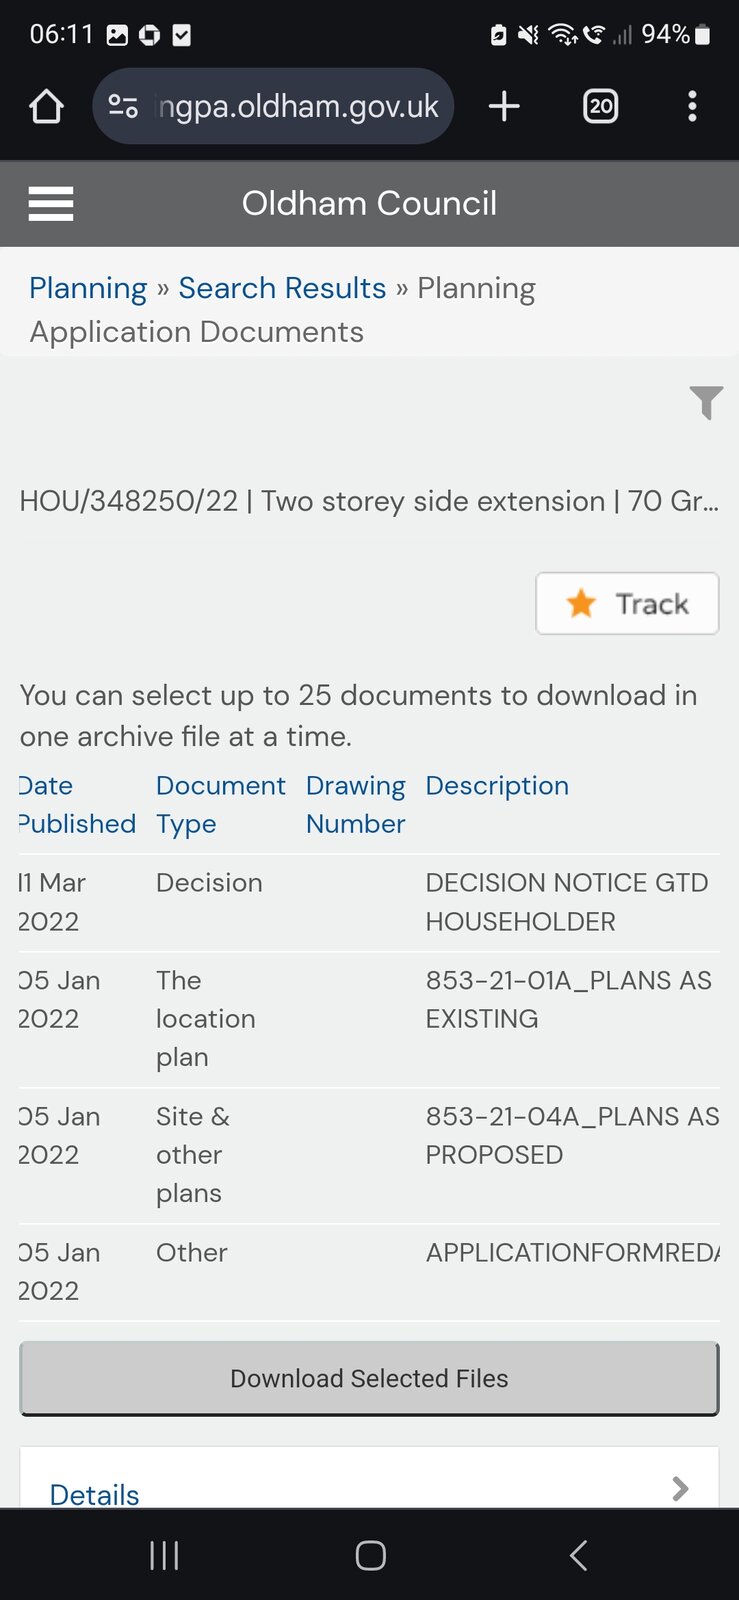739x1600 pixels.
Task: Go to Planning breadcrumb link
Action: (x=88, y=288)
